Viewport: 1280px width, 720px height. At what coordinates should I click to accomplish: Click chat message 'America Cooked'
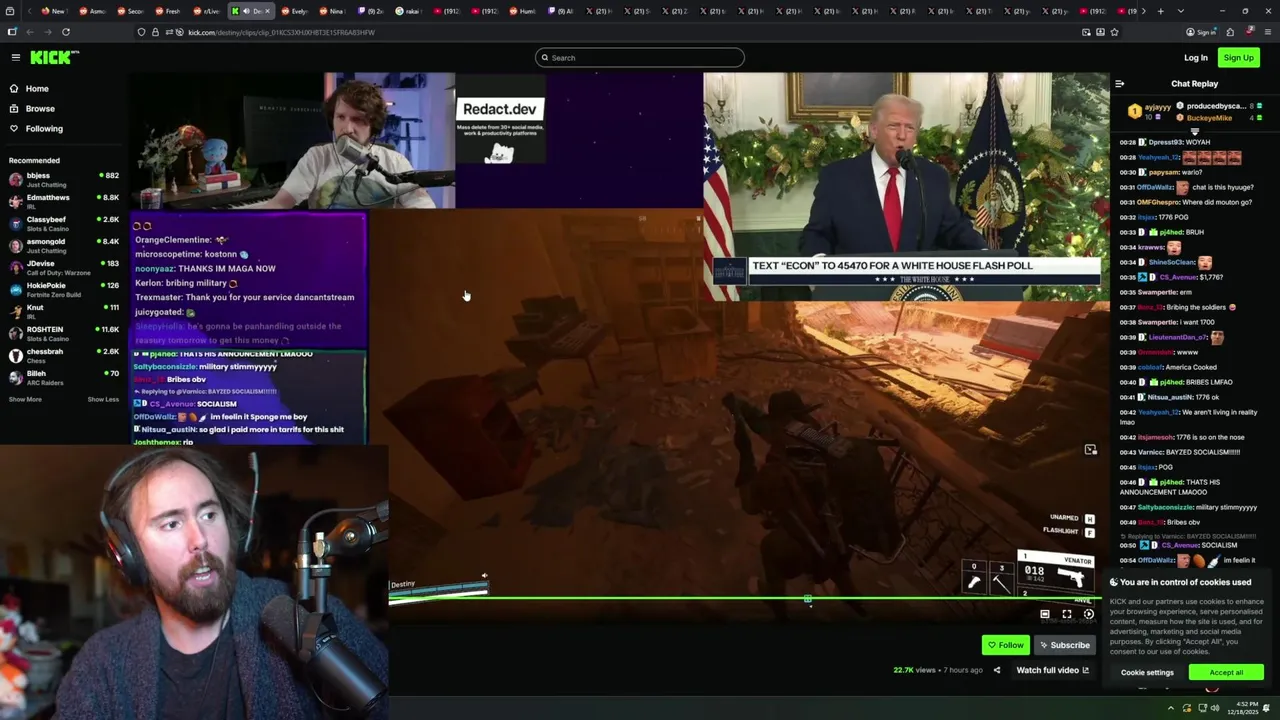[x=1192, y=367]
